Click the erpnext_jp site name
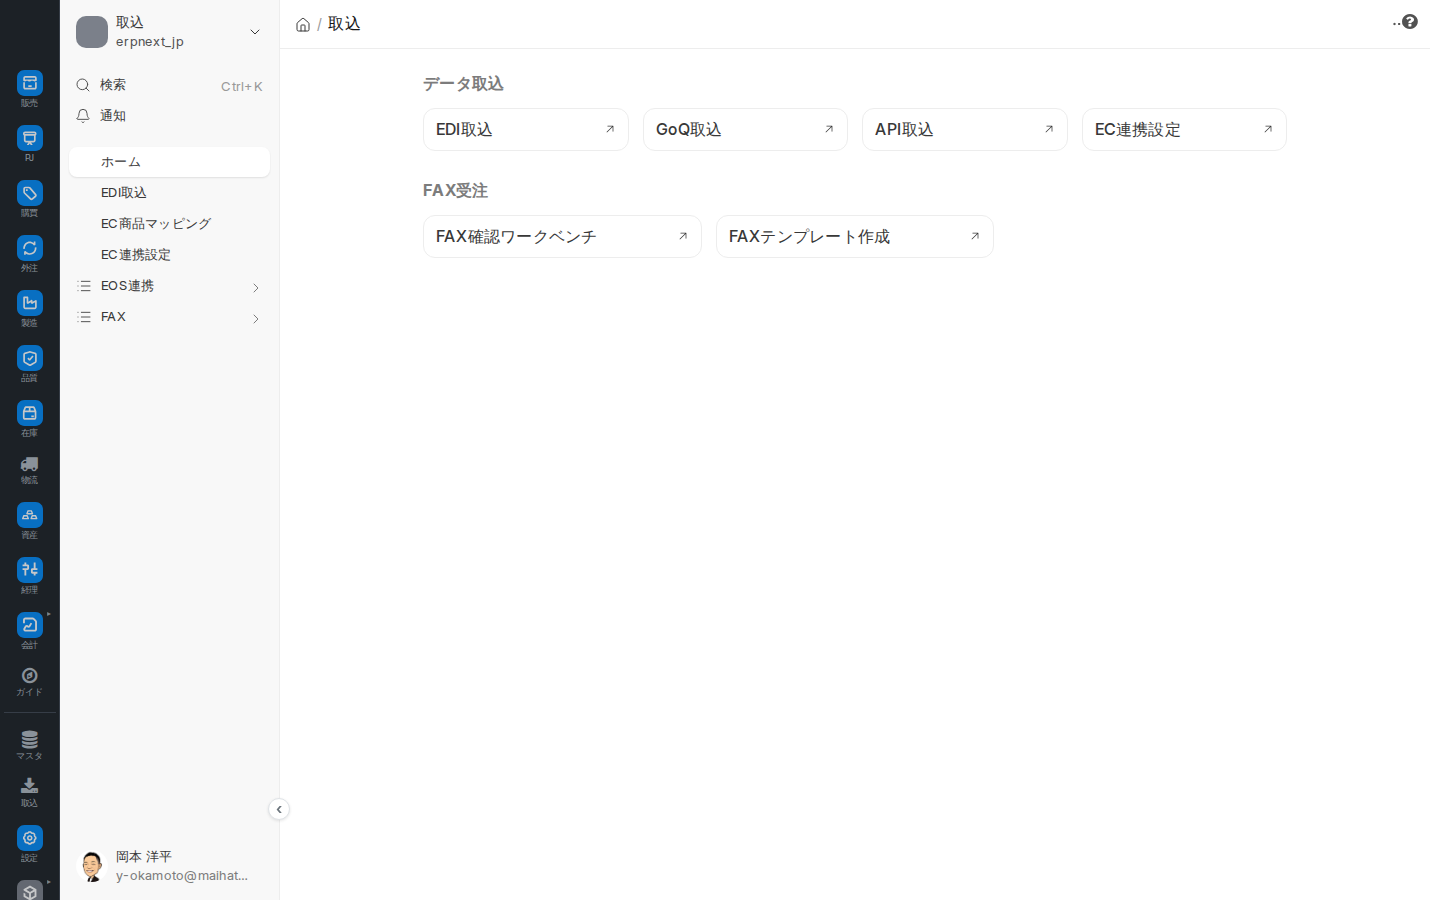 pos(150,42)
